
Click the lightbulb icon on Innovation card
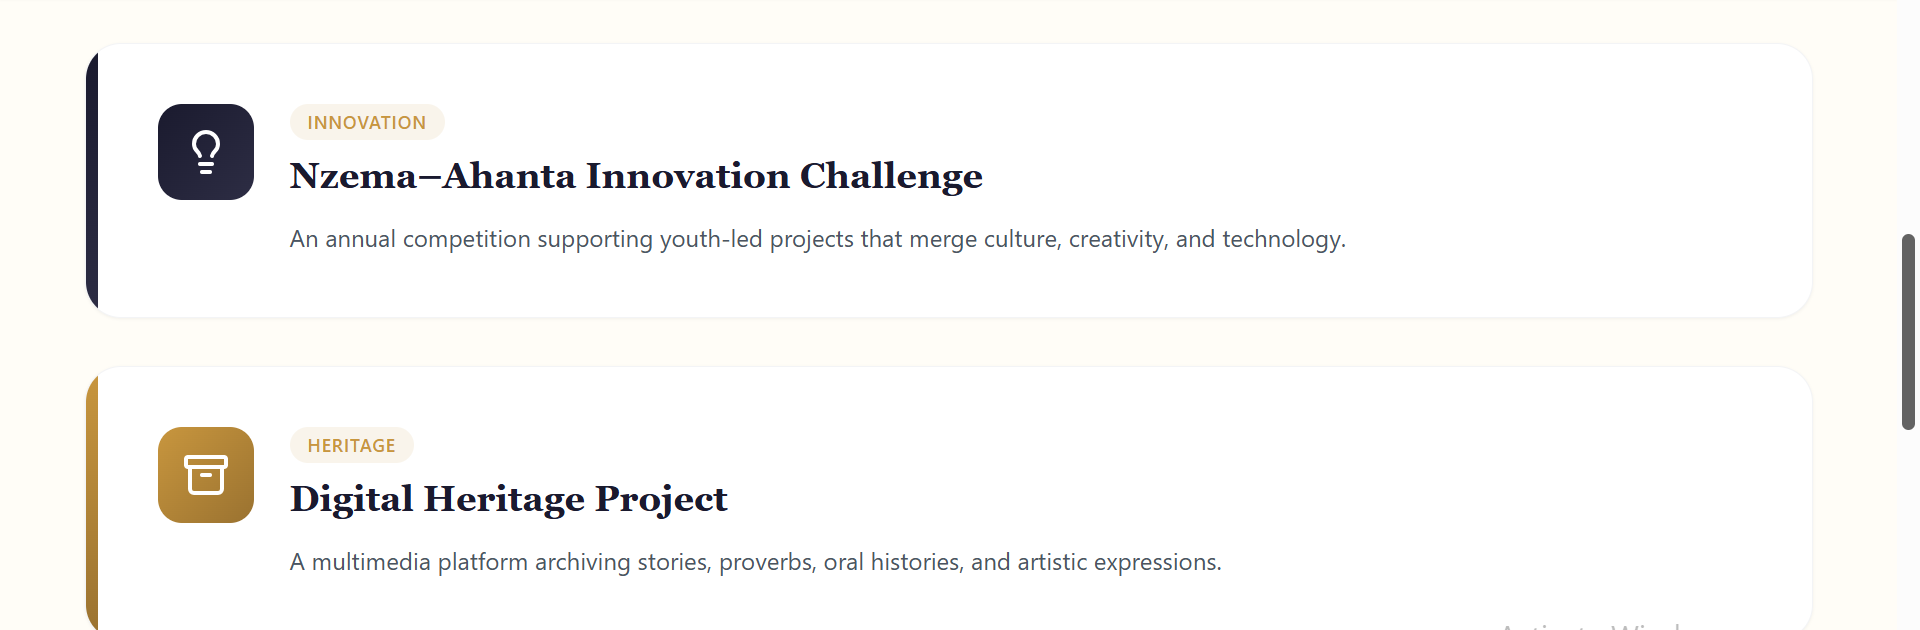tap(206, 152)
